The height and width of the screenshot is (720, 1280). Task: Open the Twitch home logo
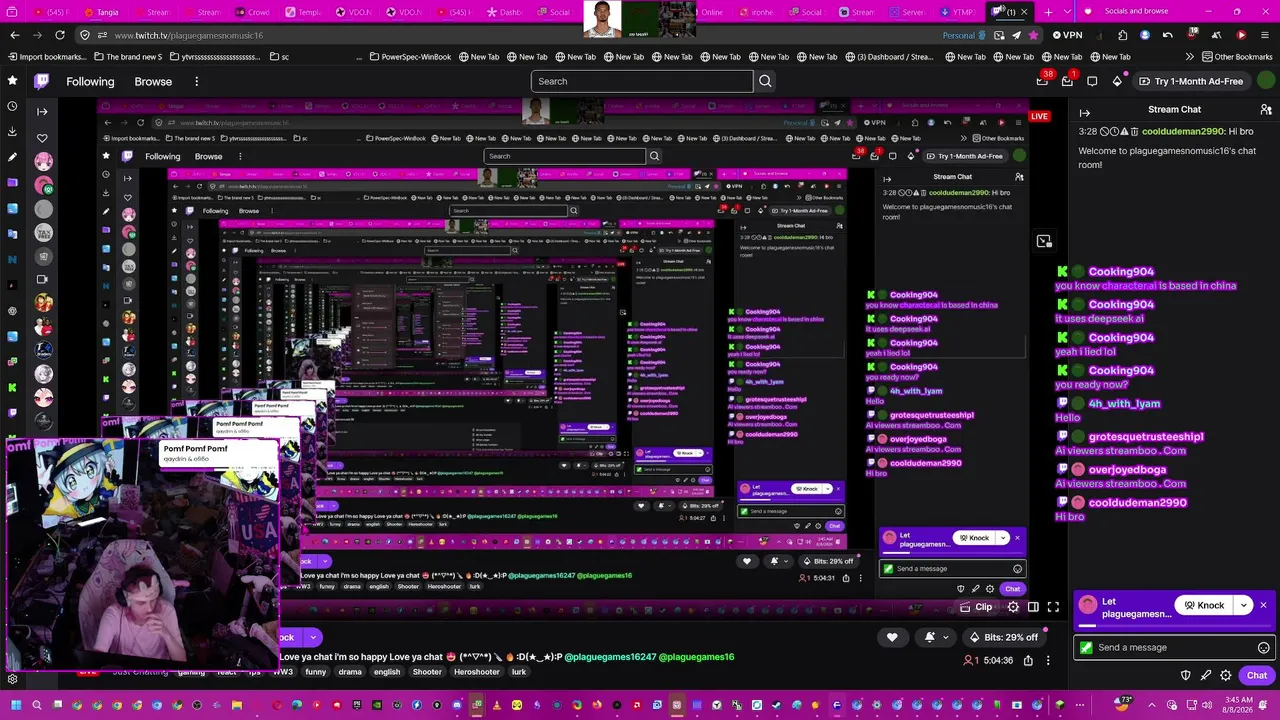pyautogui.click(x=42, y=81)
